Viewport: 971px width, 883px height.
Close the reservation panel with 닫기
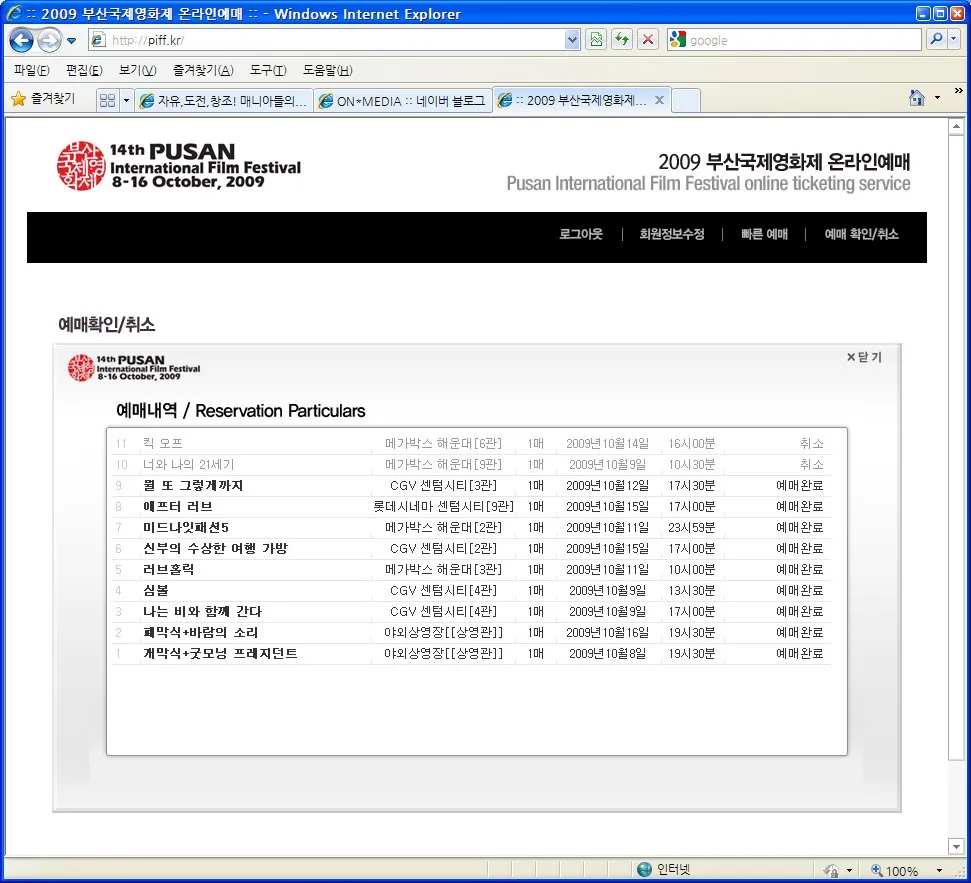coord(864,357)
